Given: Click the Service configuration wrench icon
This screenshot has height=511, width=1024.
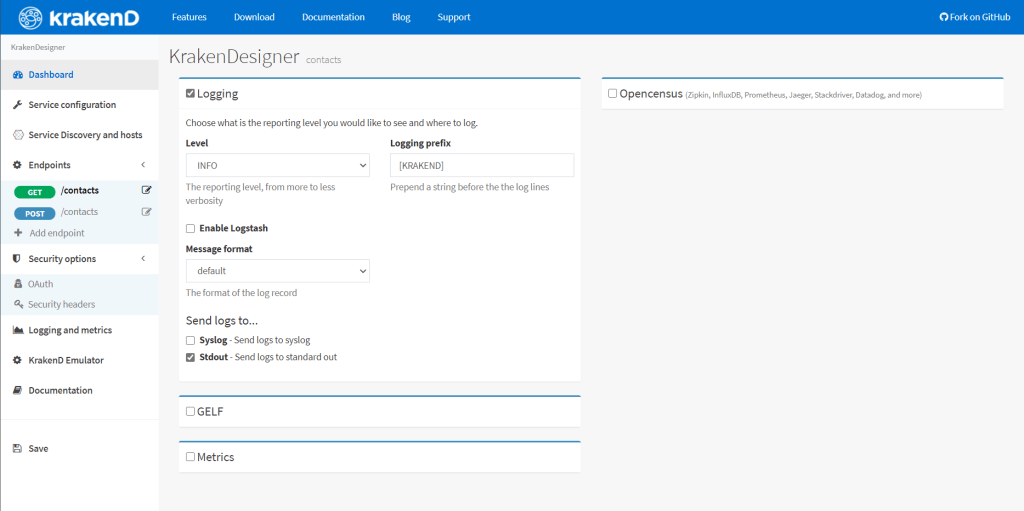Looking at the screenshot, I should click(x=18, y=105).
